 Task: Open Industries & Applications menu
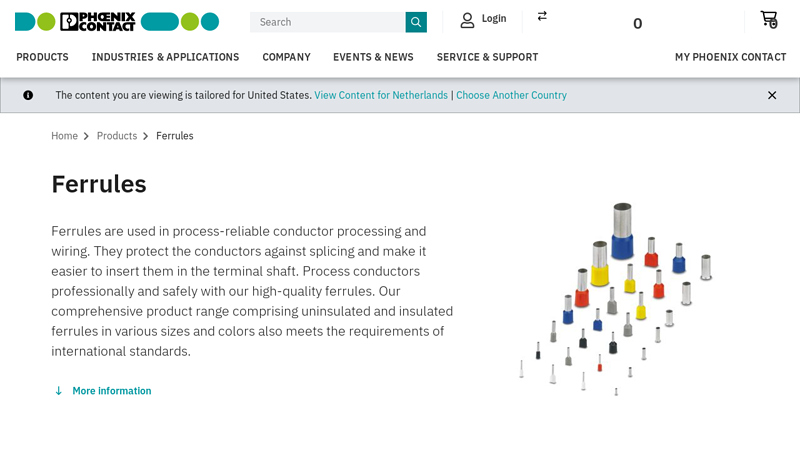click(165, 57)
